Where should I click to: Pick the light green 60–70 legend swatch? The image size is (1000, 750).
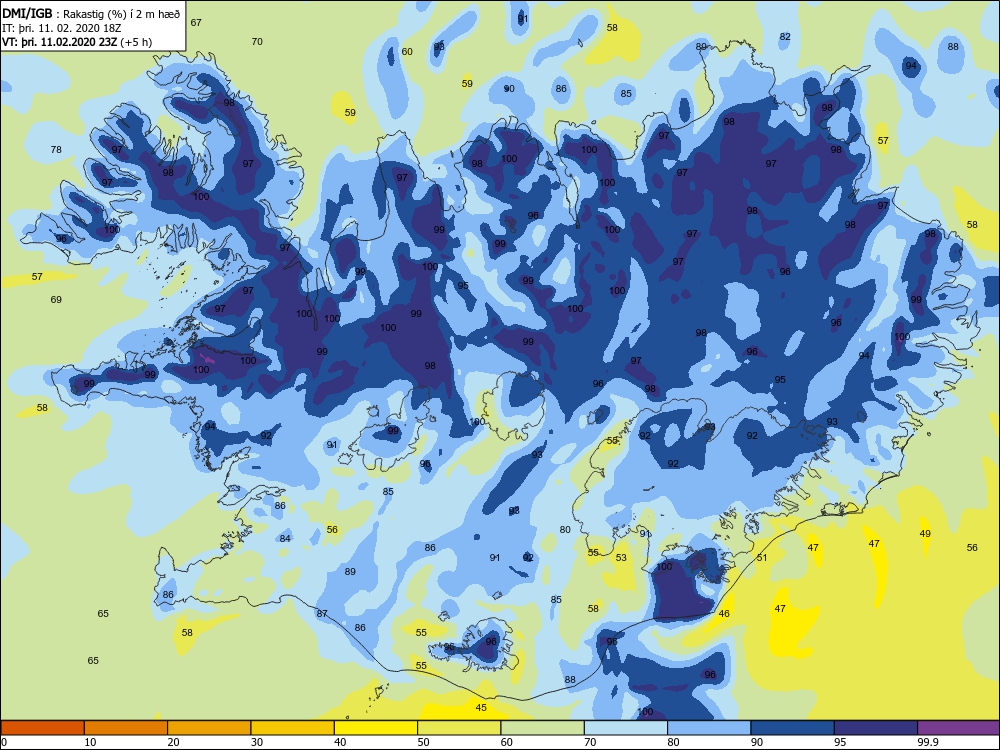[543, 728]
